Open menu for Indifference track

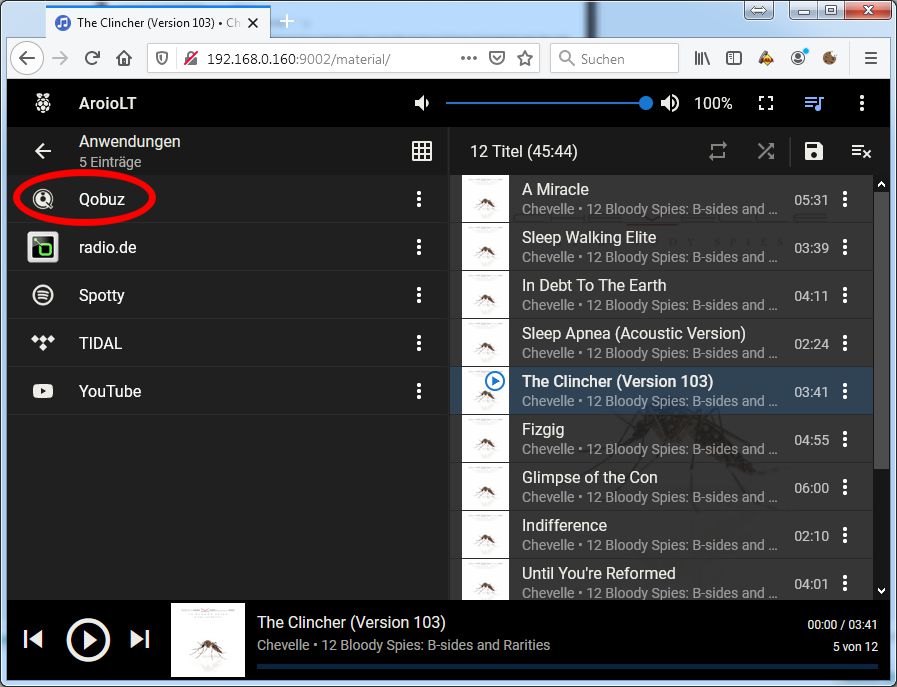pyautogui.click(x=845, y=535)
